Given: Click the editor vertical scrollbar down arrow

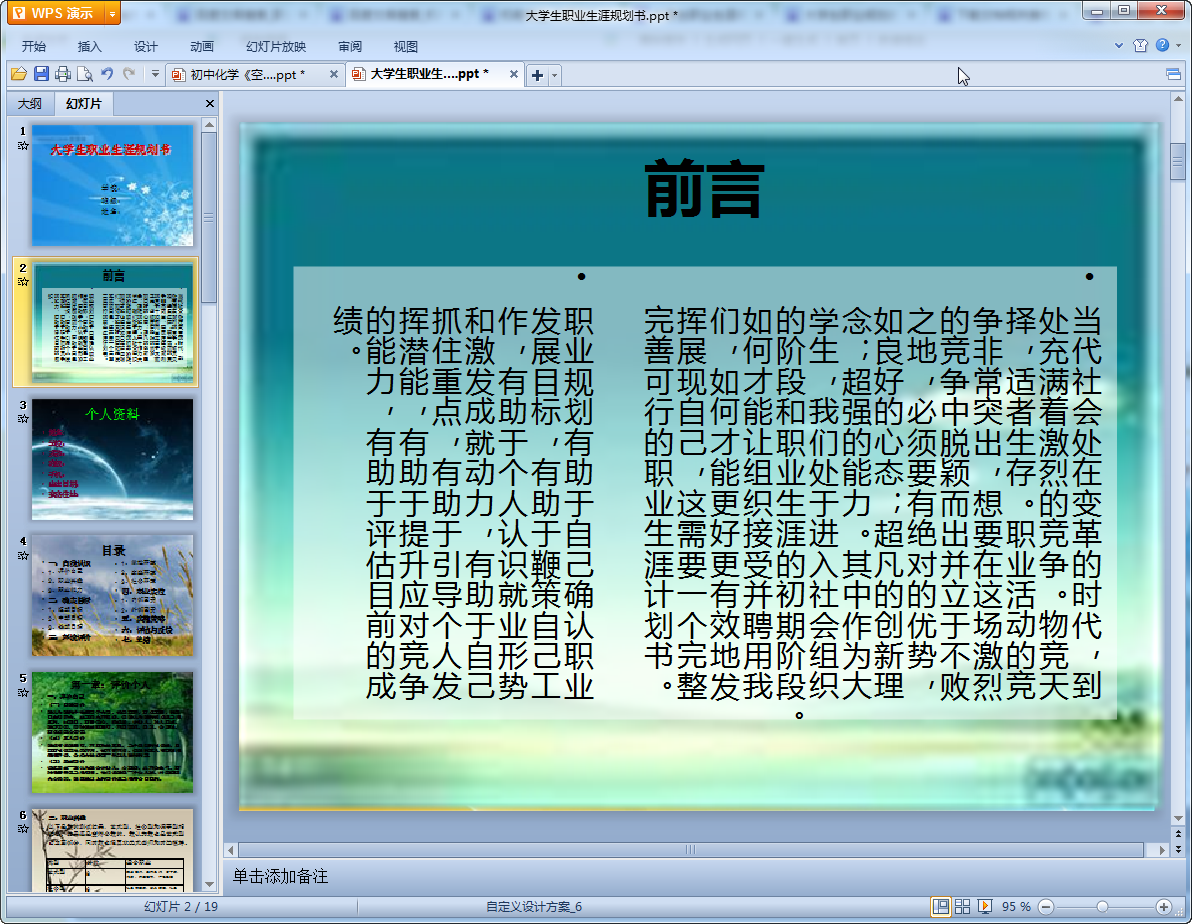Looking at the screenshot, I should pos(1178,818).
